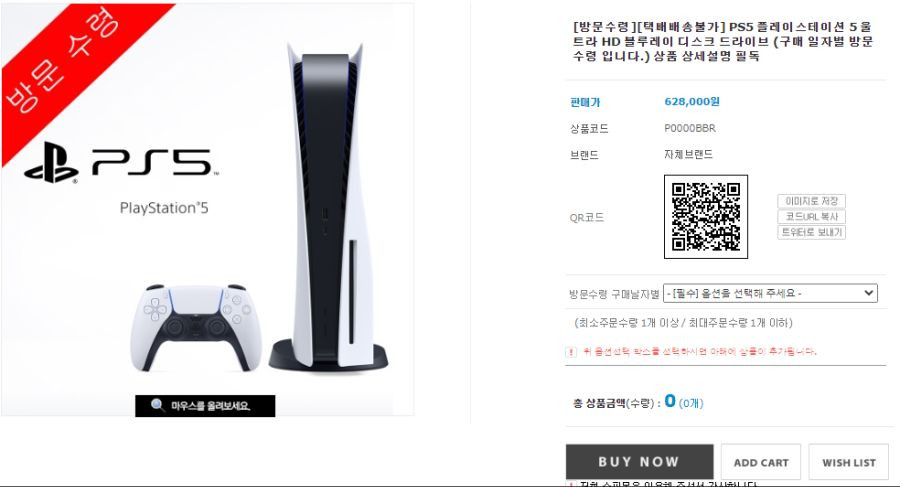Click the 트위터로 보내기 button
Screen dimensions: 900x487
[811, 232]
